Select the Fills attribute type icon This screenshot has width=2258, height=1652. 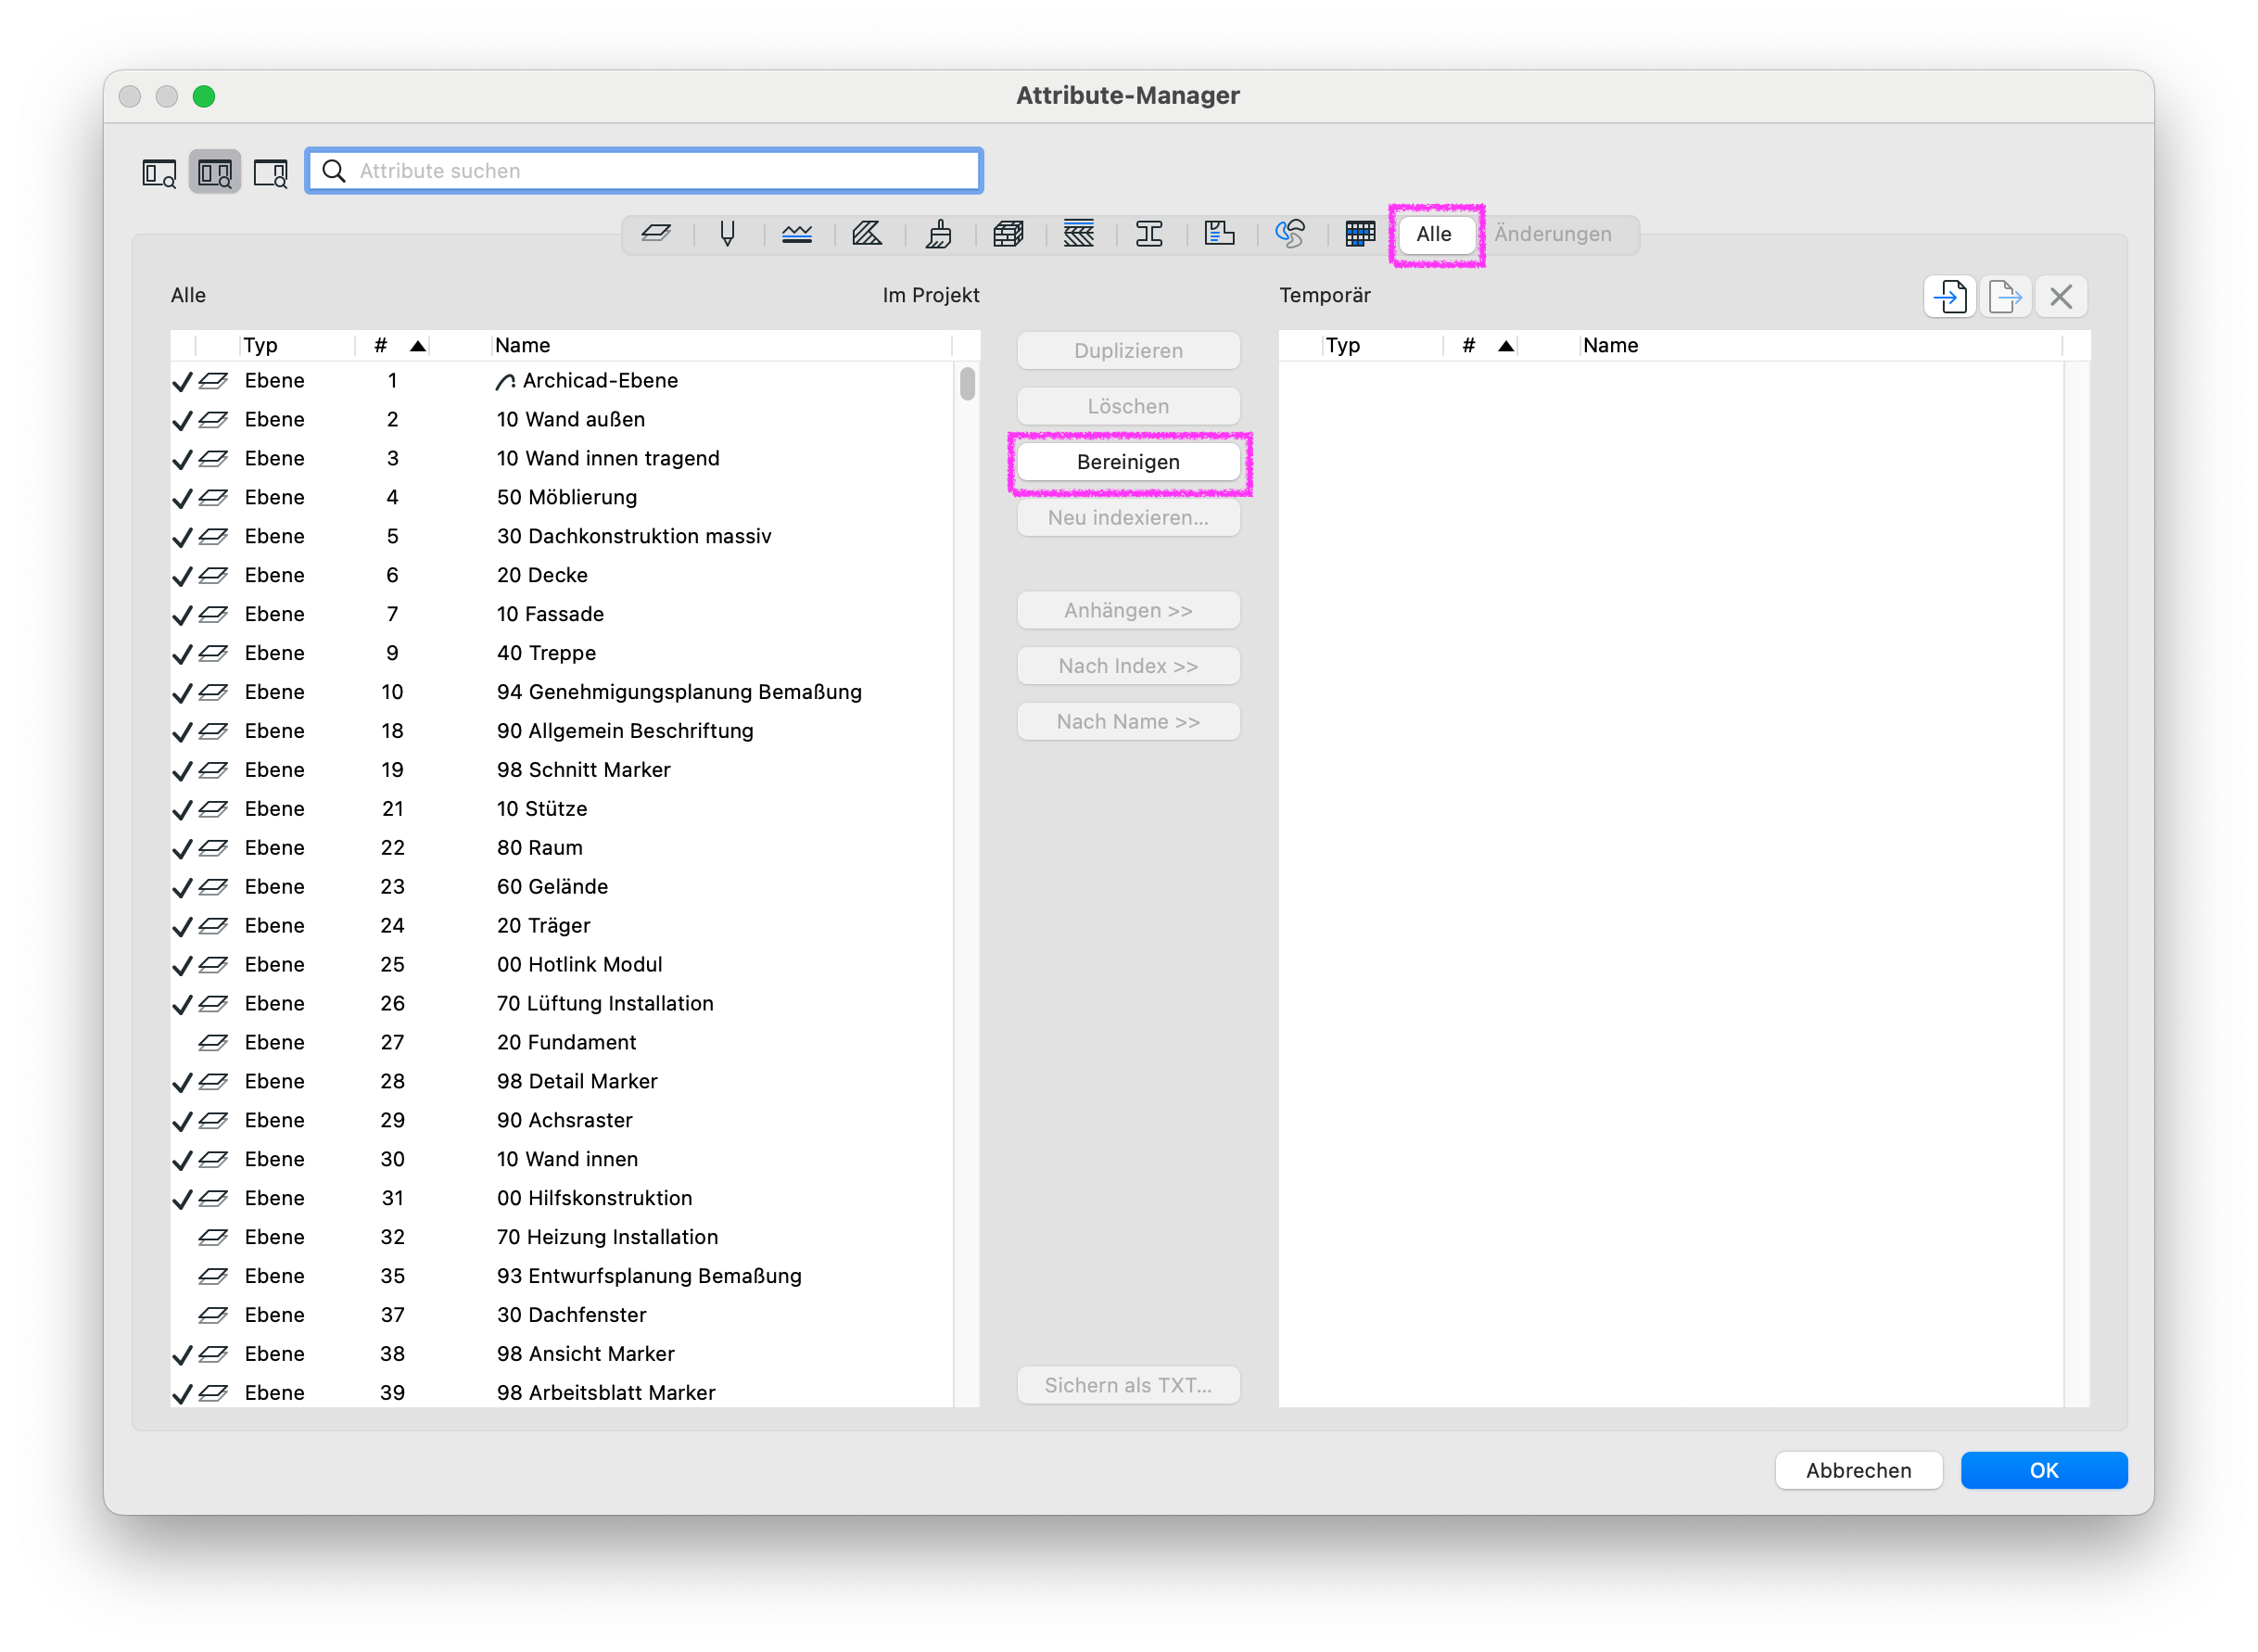(867, 234)
